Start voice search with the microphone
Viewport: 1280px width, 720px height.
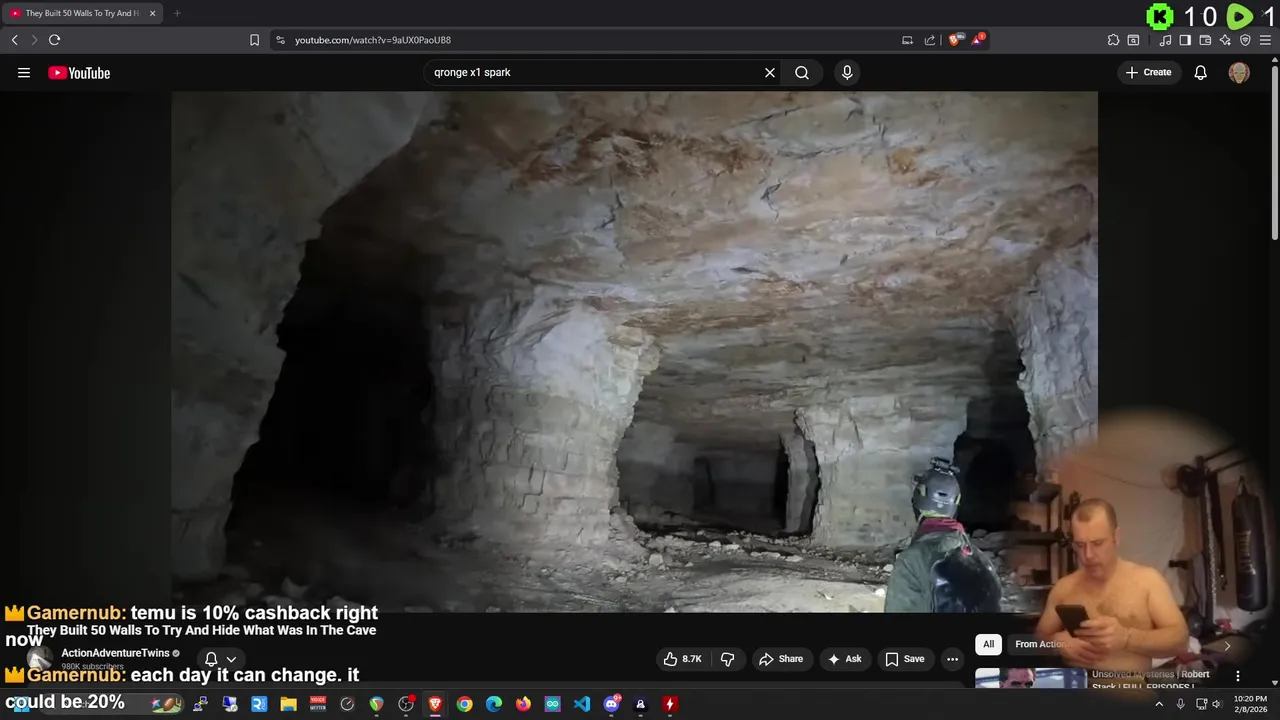[847, 73]
